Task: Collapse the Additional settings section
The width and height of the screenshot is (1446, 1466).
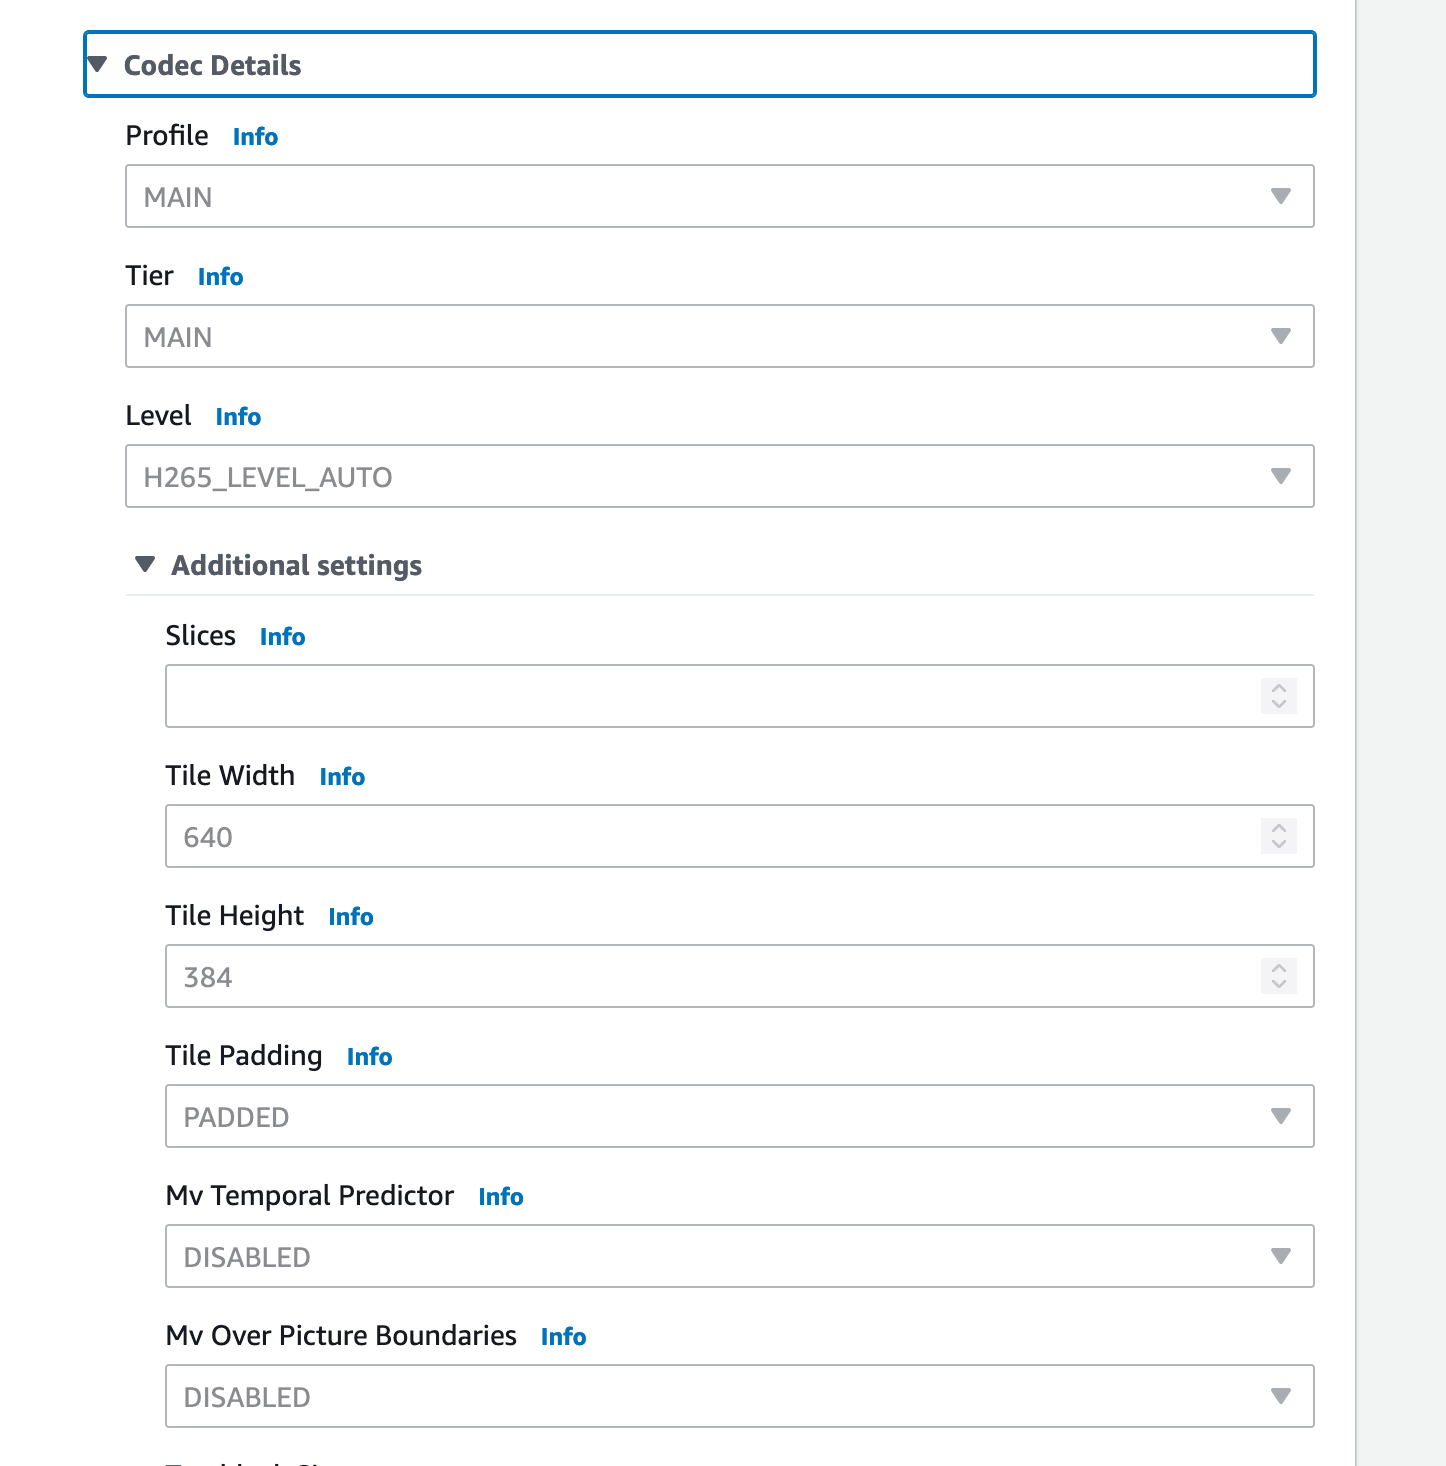Action: tap(278, 565)
